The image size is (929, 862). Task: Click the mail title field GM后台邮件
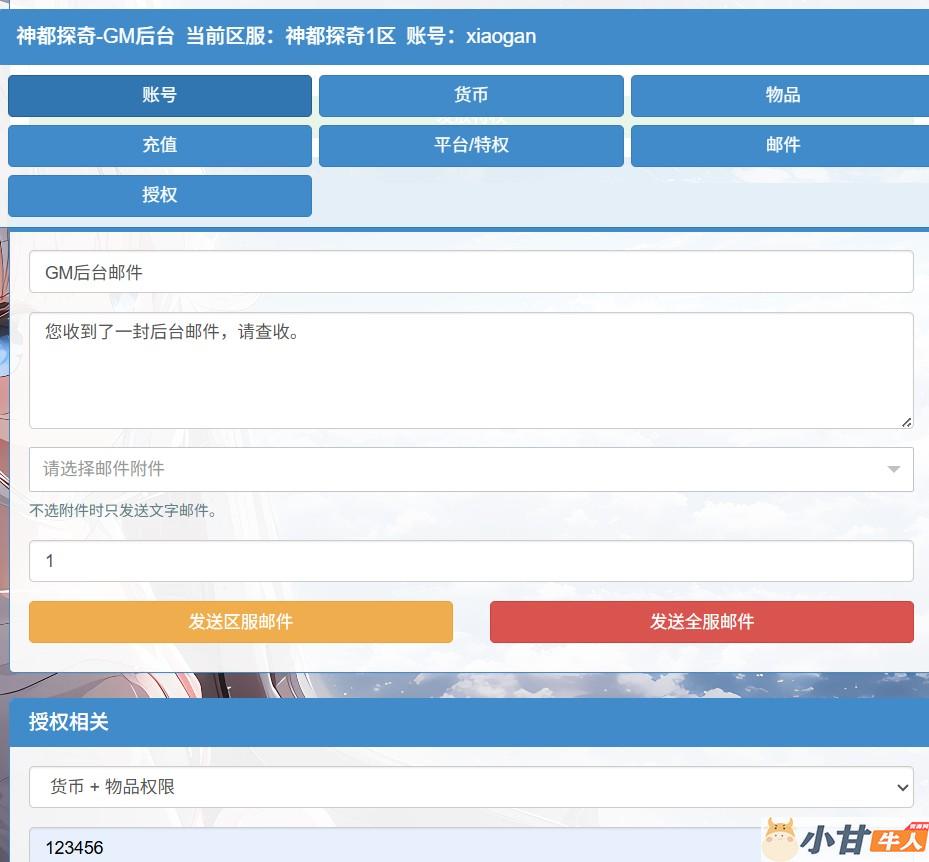(471, 272)
